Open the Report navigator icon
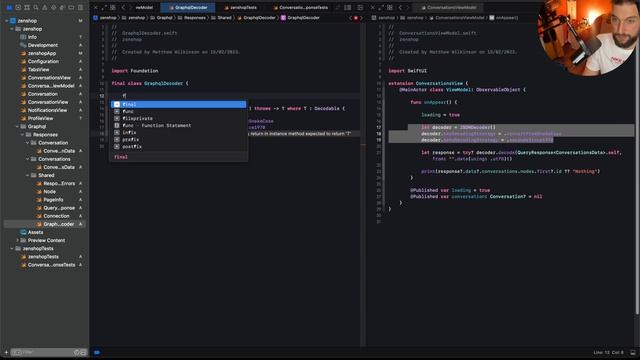This screenshot has height=360, width=640. tap(80, 7)
